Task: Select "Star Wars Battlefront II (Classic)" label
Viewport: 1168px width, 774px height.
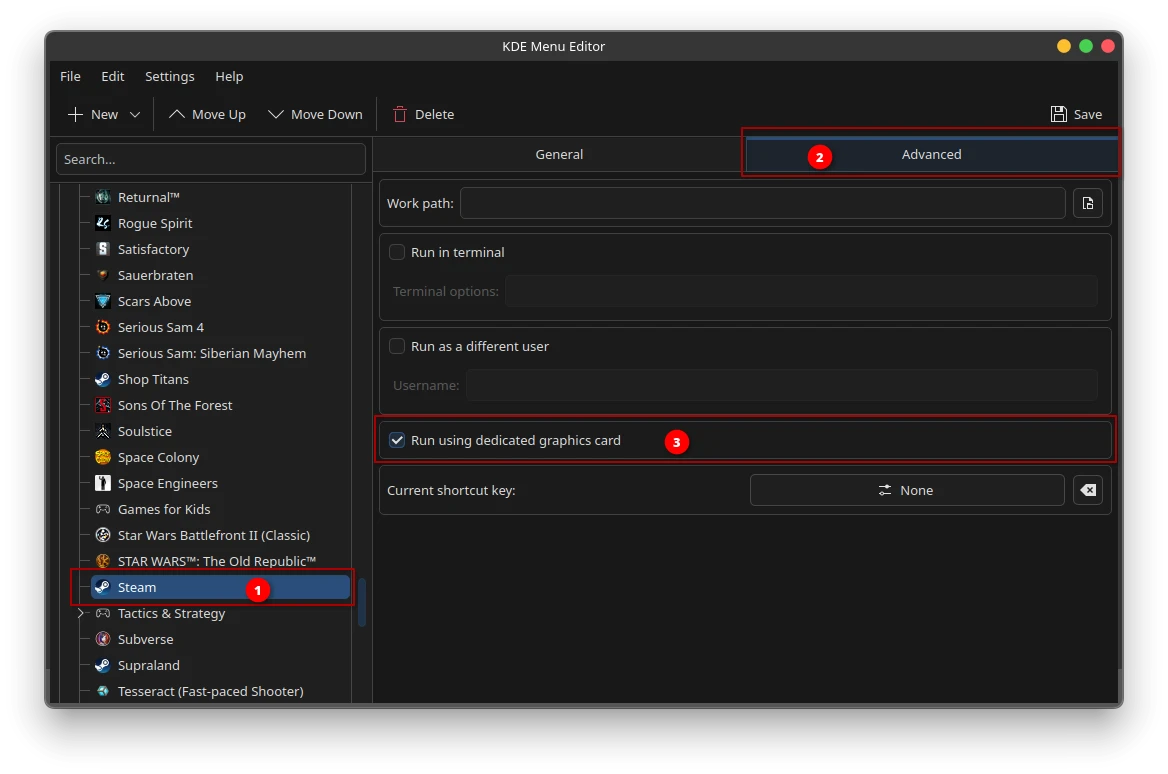Action: tap(214, 536)
